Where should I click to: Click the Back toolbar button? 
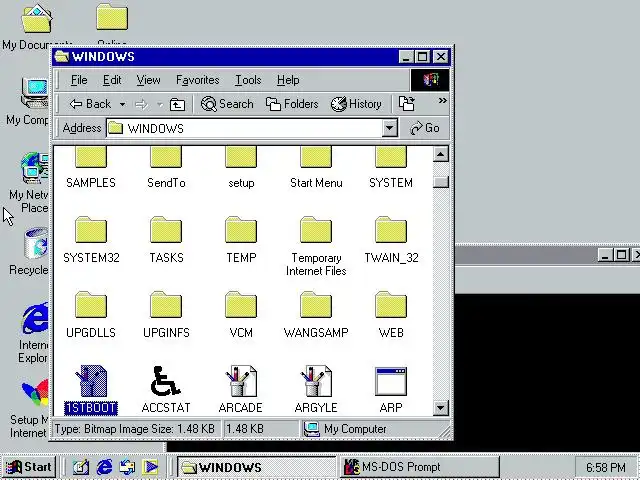click(90, 104)
